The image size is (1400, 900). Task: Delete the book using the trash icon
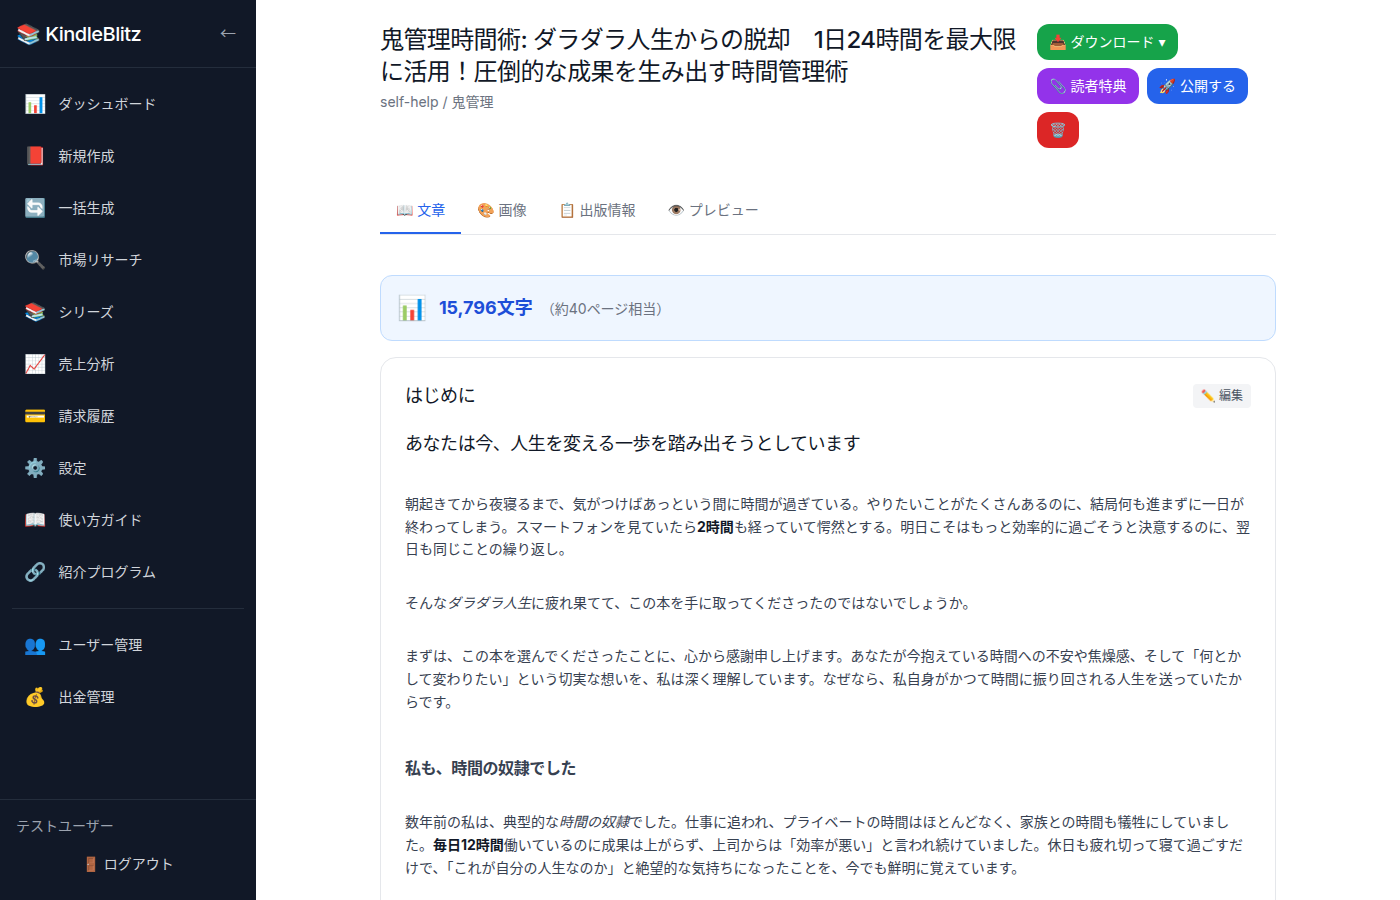[1057, 129]
